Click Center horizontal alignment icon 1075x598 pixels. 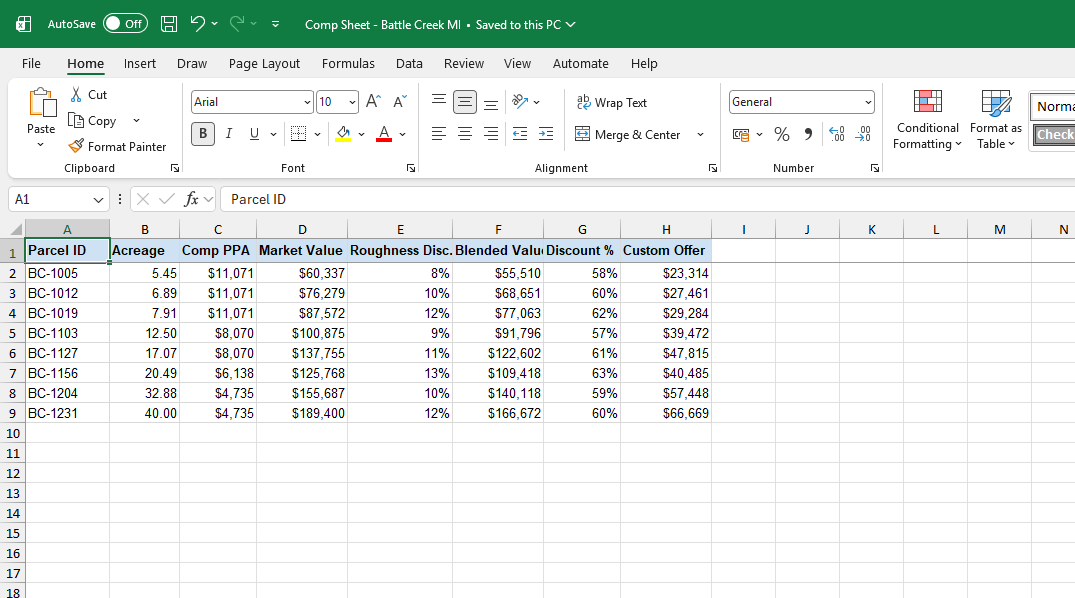(x=465, y=134)
